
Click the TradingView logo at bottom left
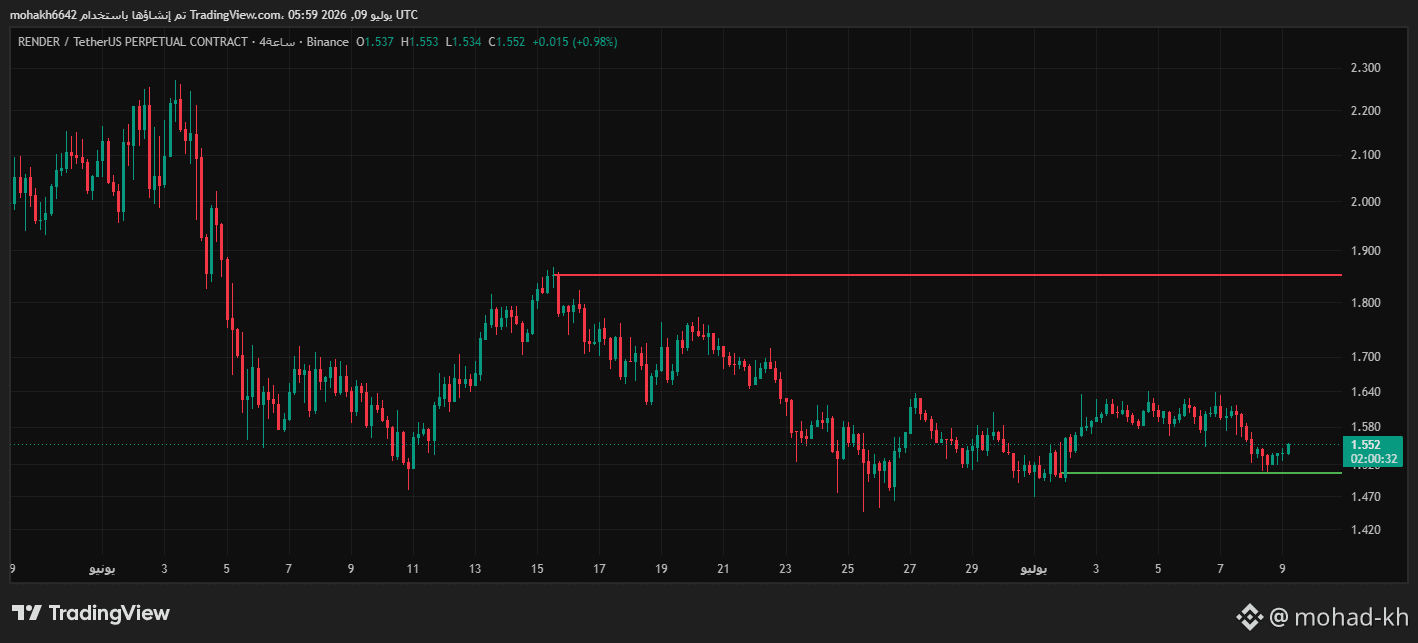(91, 613)
